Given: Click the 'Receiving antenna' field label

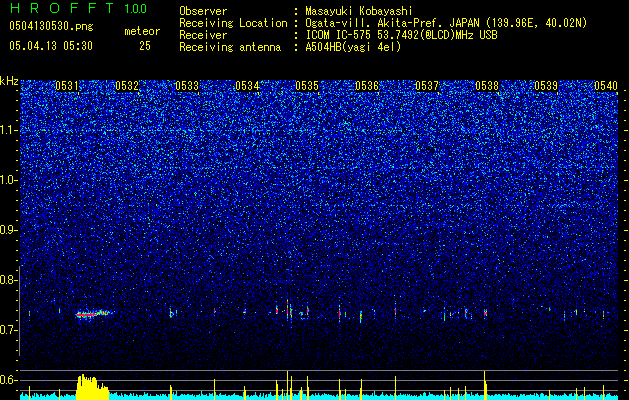Looking at the screenshot, I should coord(230,47).
